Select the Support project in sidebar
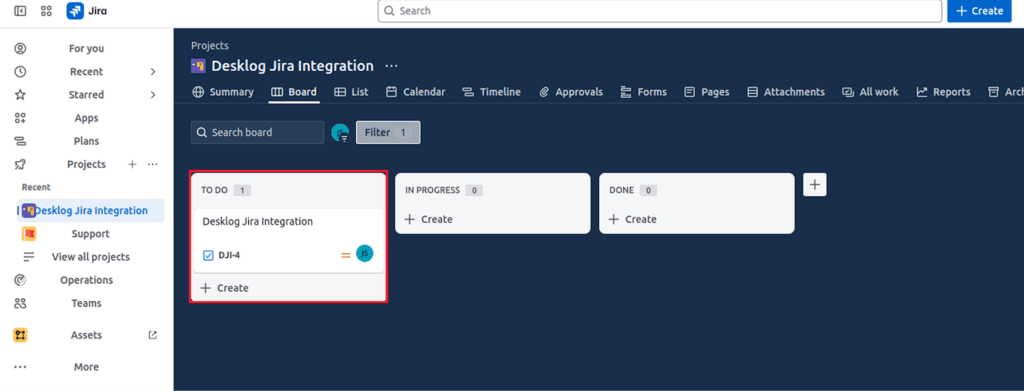Screen dimensions: 1024x391 tap(90, 234)
